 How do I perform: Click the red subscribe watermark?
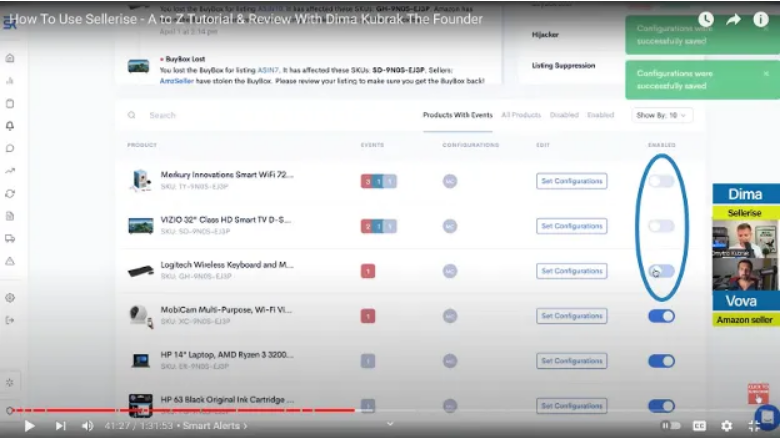pyautogui.click(x=758, y=393)
